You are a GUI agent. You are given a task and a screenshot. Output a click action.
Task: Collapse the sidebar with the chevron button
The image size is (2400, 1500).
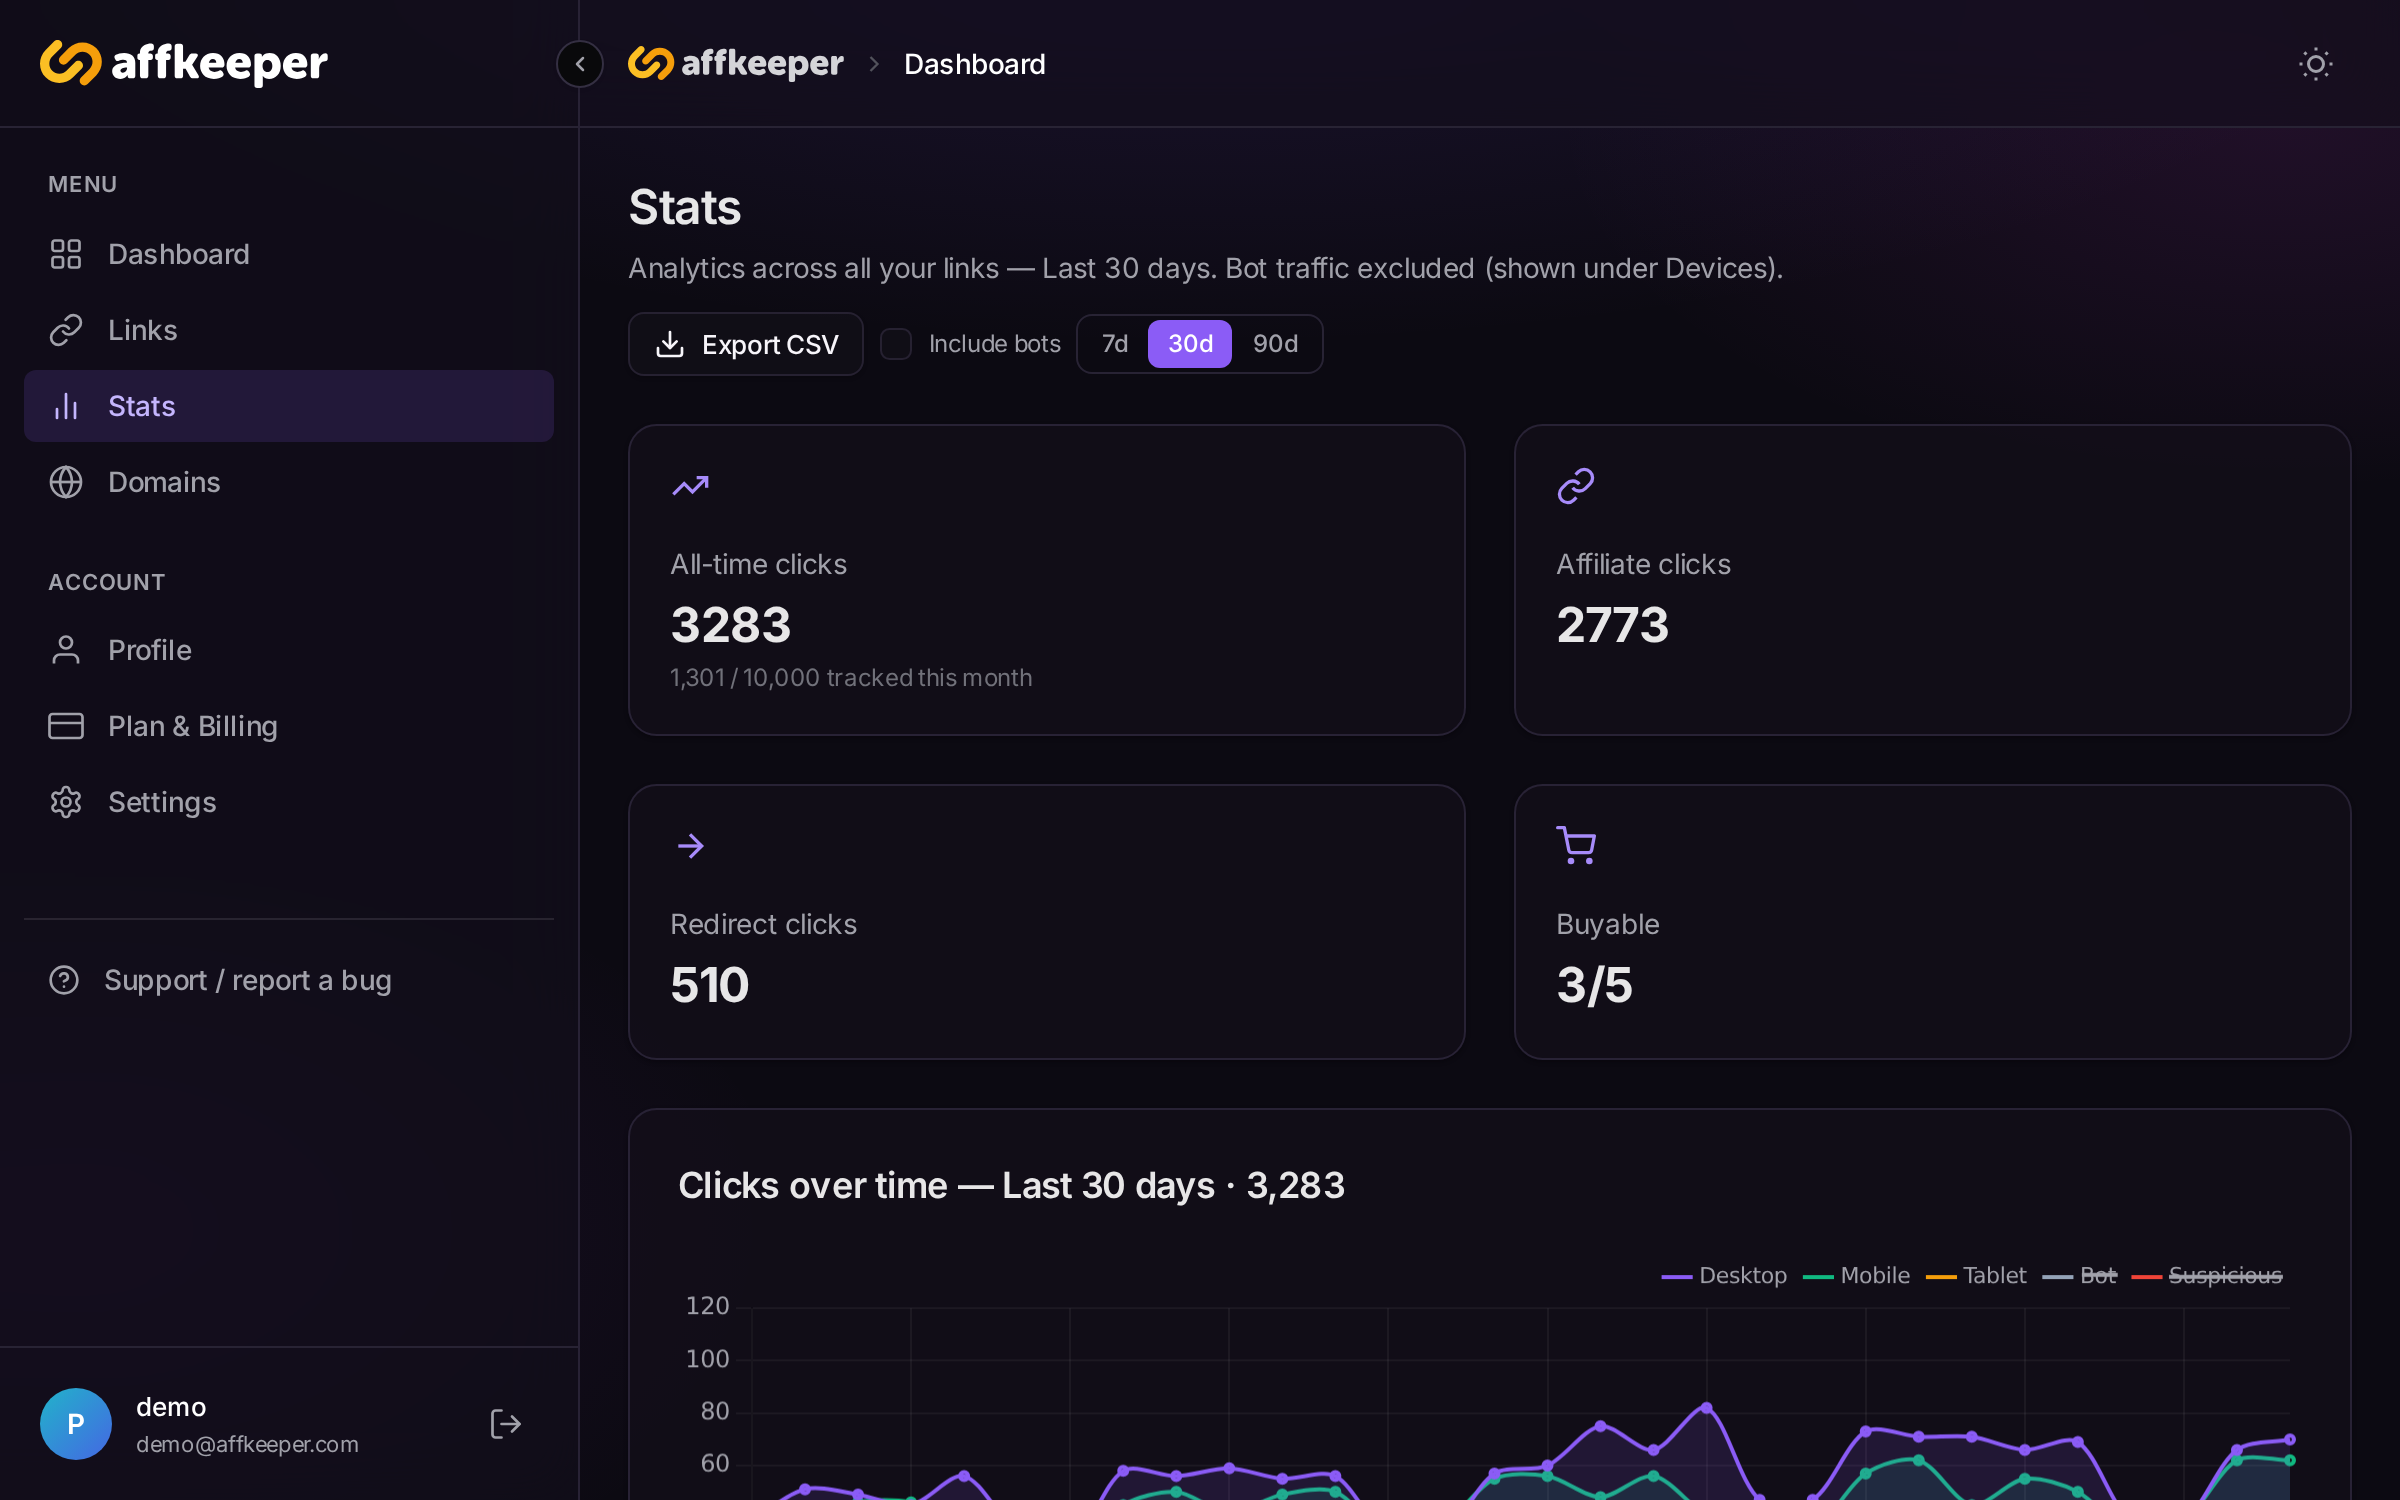coord(580,64)
